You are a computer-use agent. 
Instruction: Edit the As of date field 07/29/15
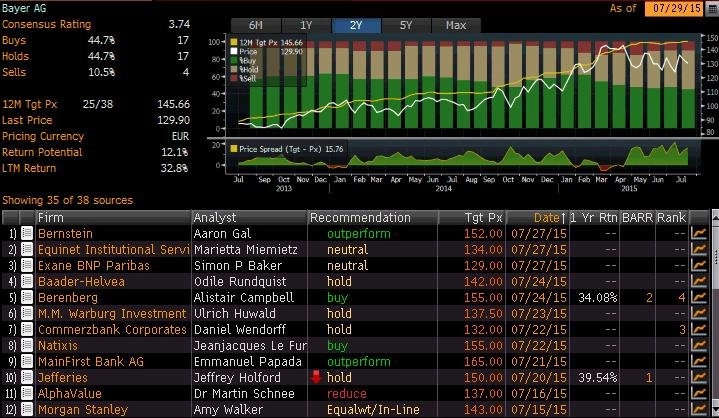point(674,9)
